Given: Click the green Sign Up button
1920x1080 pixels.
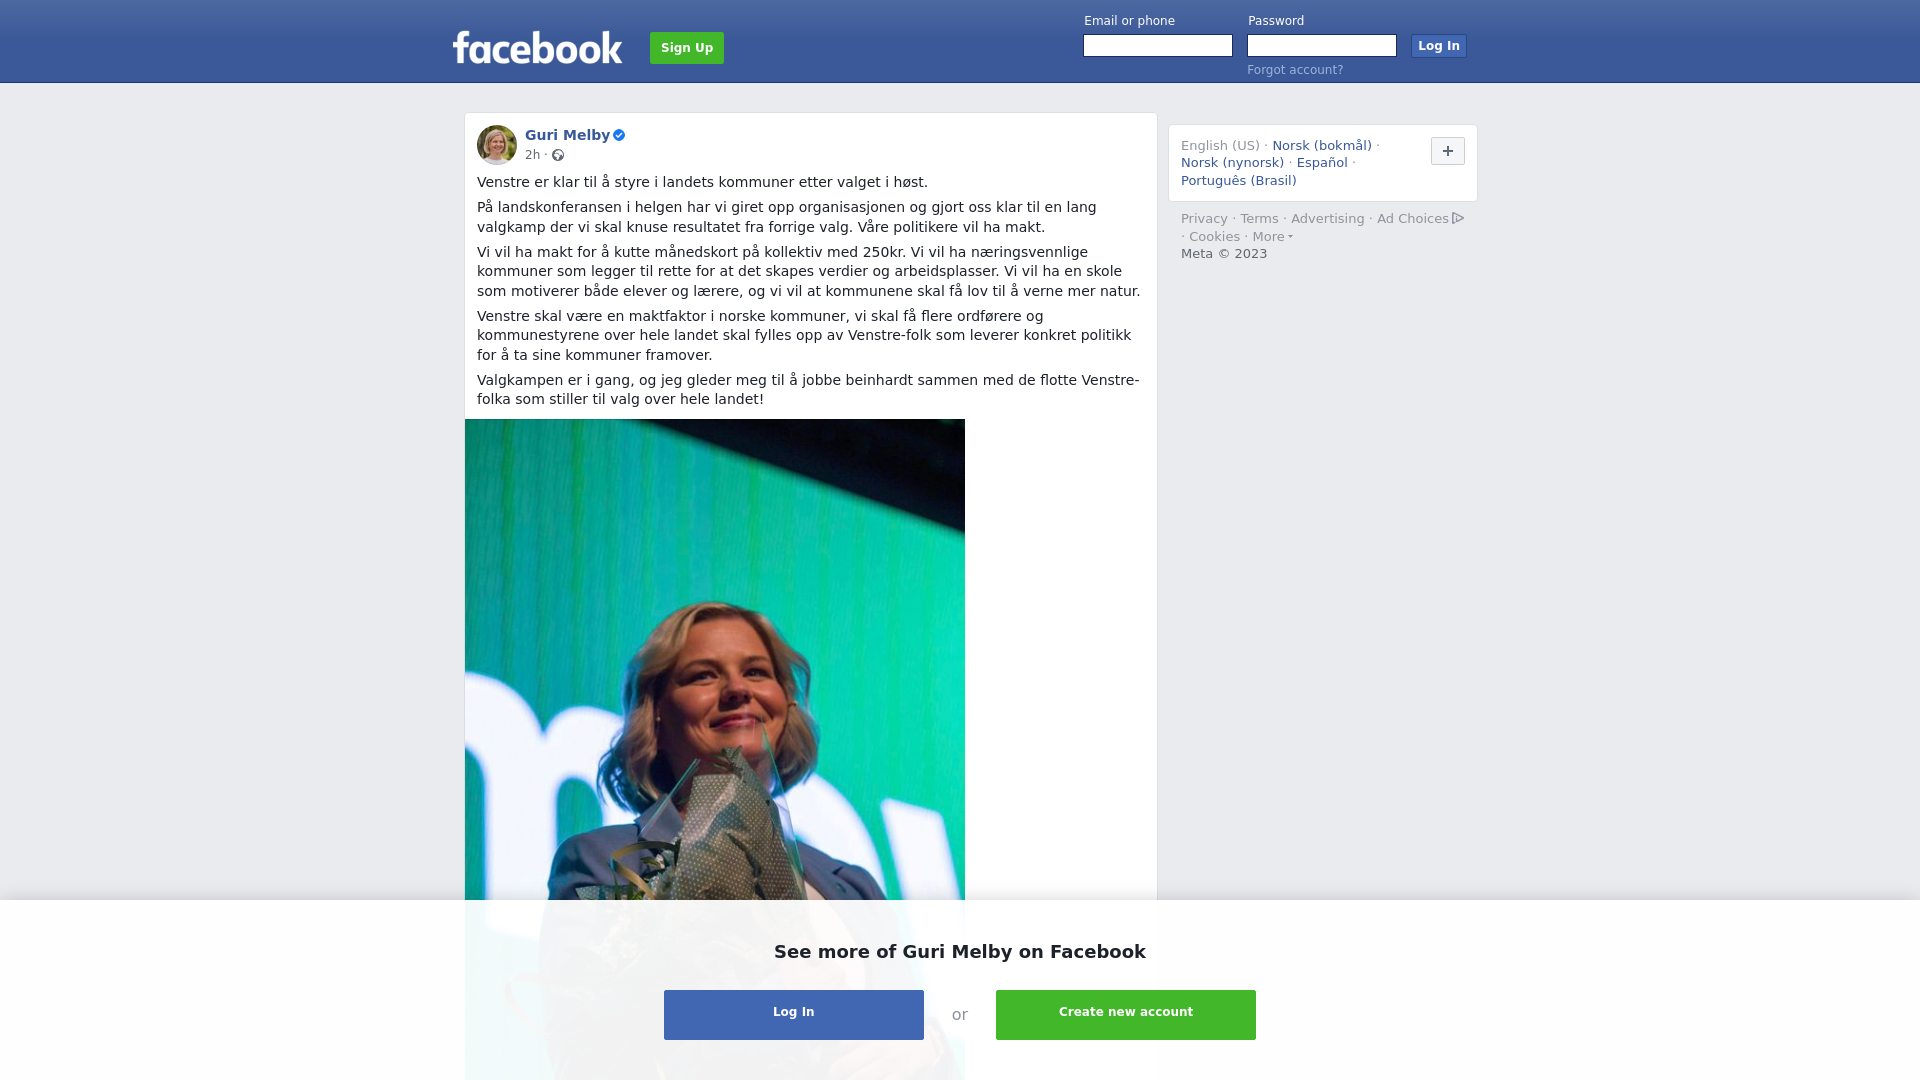Looking at the screenshot, I should (x=687, y=48).
